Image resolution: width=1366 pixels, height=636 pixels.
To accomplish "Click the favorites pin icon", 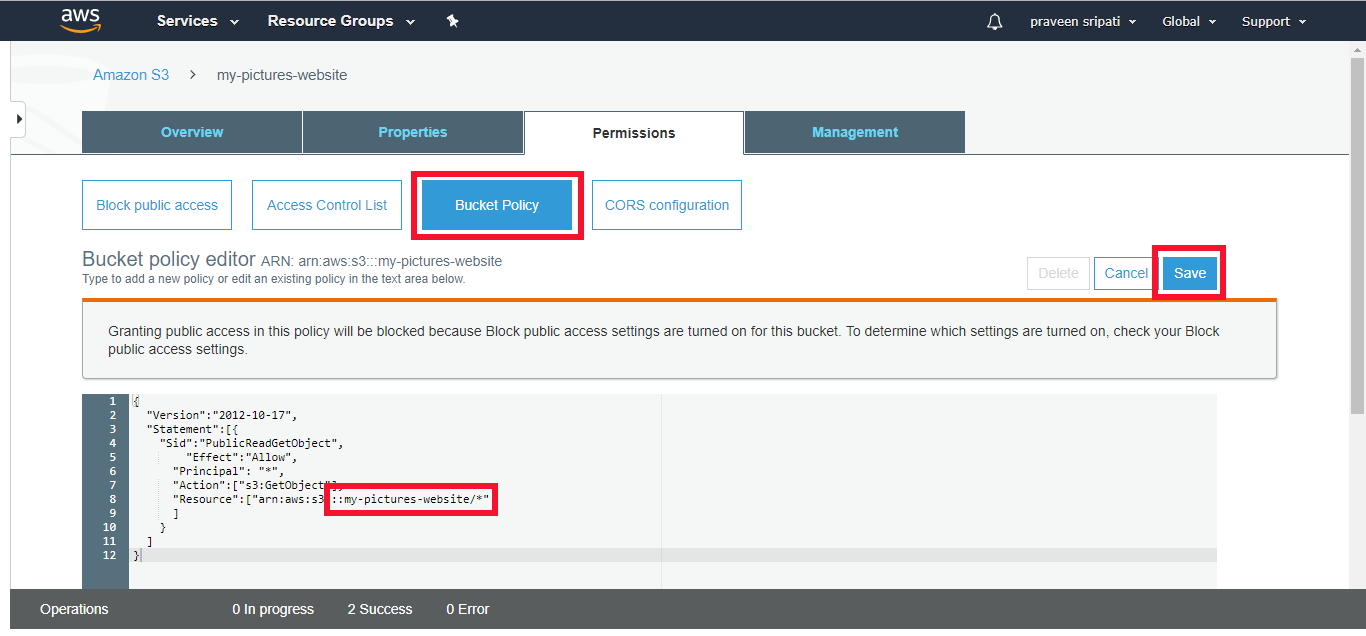I will 452,20.
